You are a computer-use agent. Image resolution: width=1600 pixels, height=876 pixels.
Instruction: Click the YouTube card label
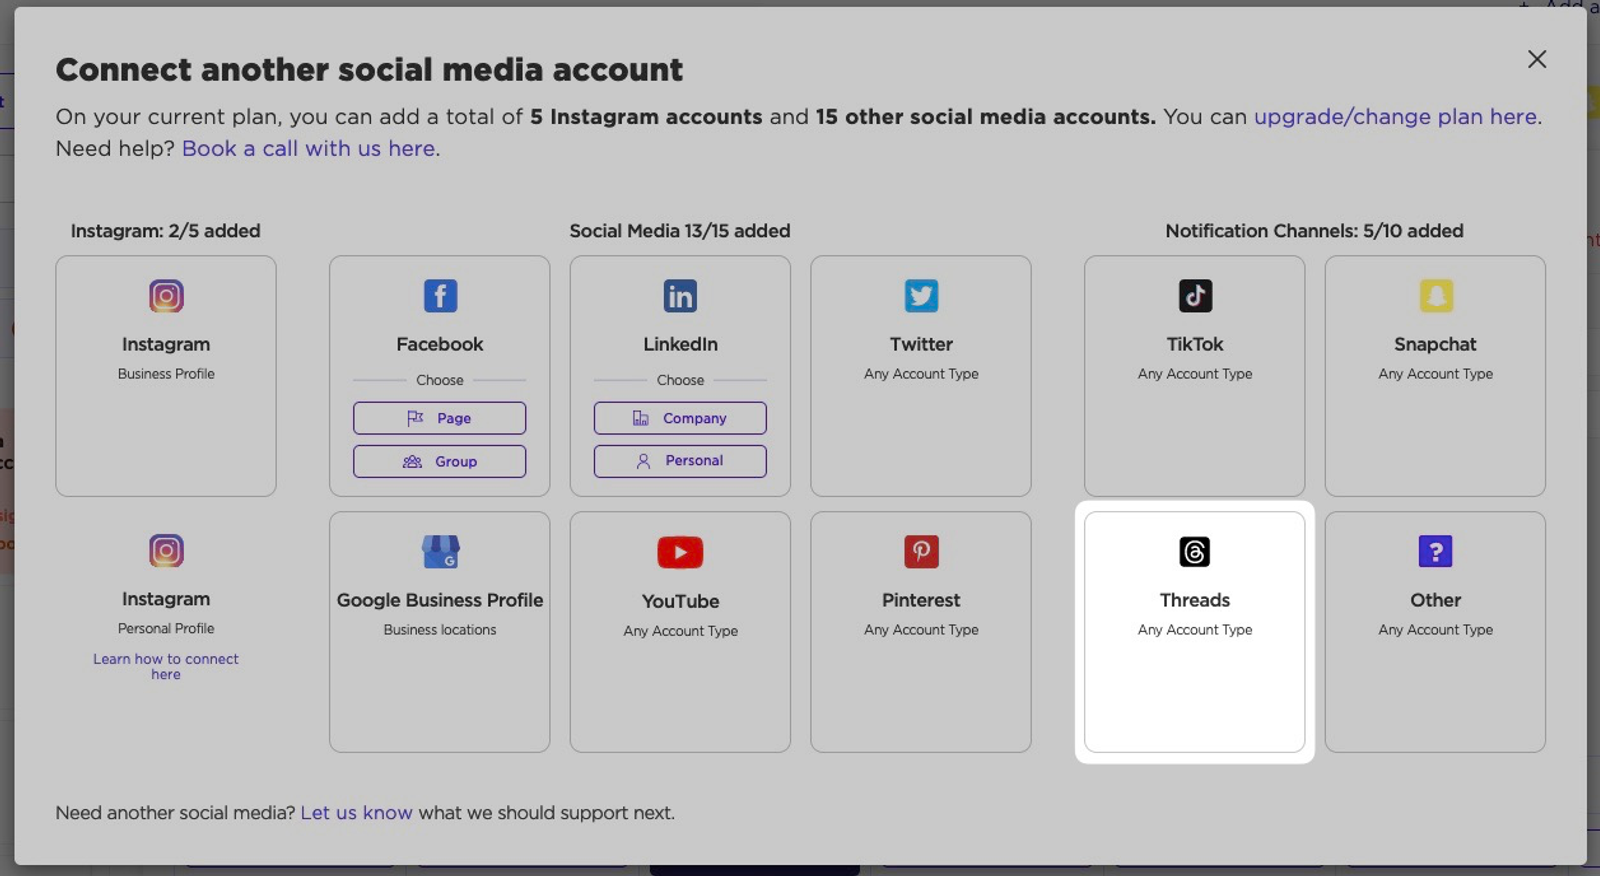(x=680, y=601)
